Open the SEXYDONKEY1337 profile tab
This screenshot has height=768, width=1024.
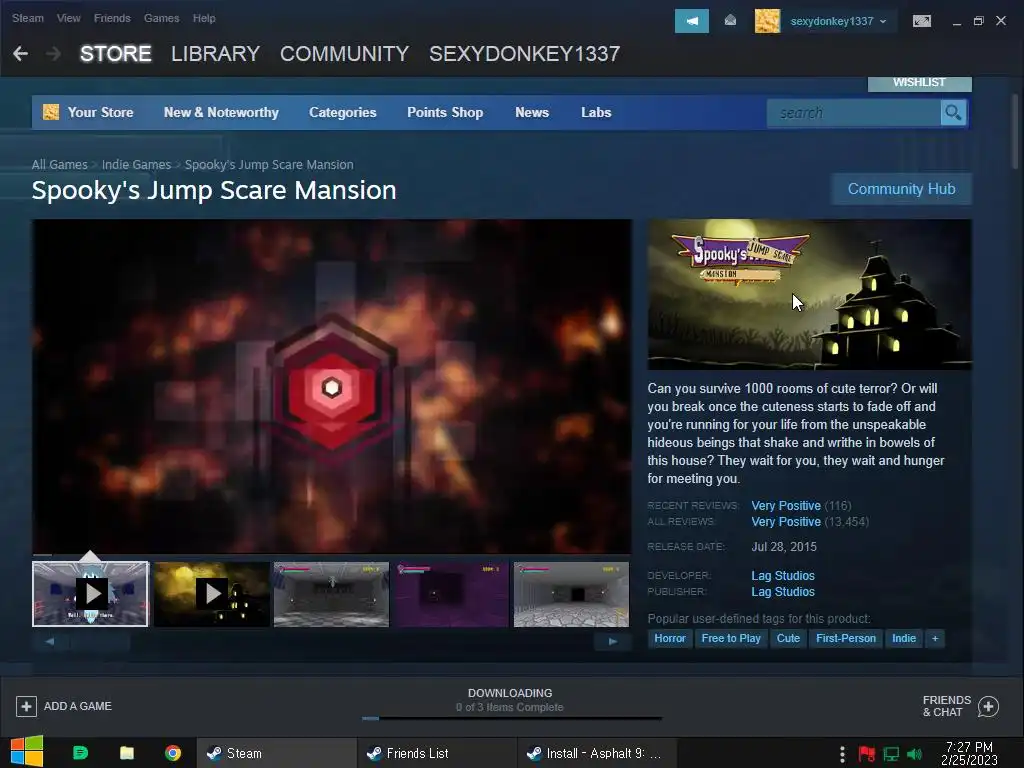pos(524,54)
